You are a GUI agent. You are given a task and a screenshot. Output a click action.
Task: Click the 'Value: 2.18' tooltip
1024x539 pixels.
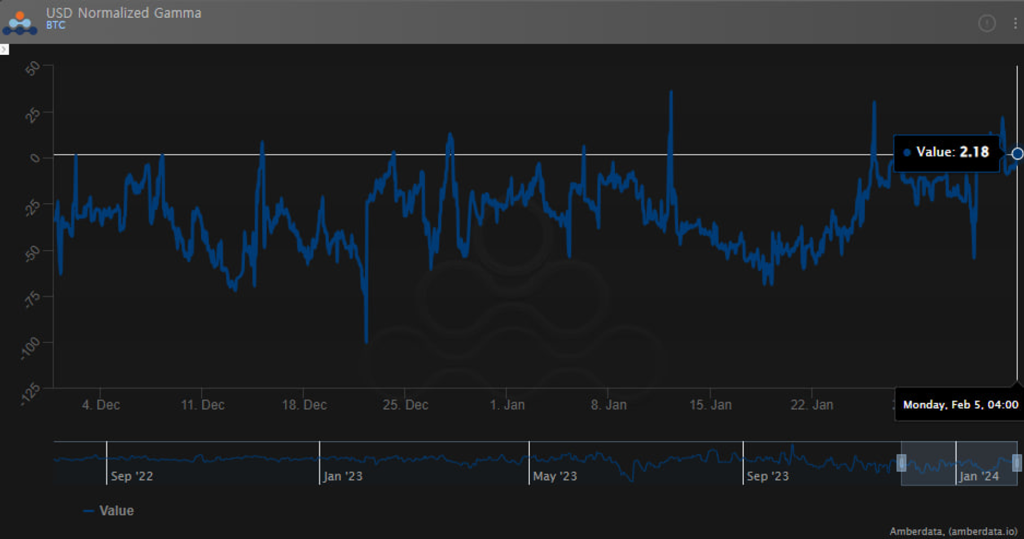(945, 152)
